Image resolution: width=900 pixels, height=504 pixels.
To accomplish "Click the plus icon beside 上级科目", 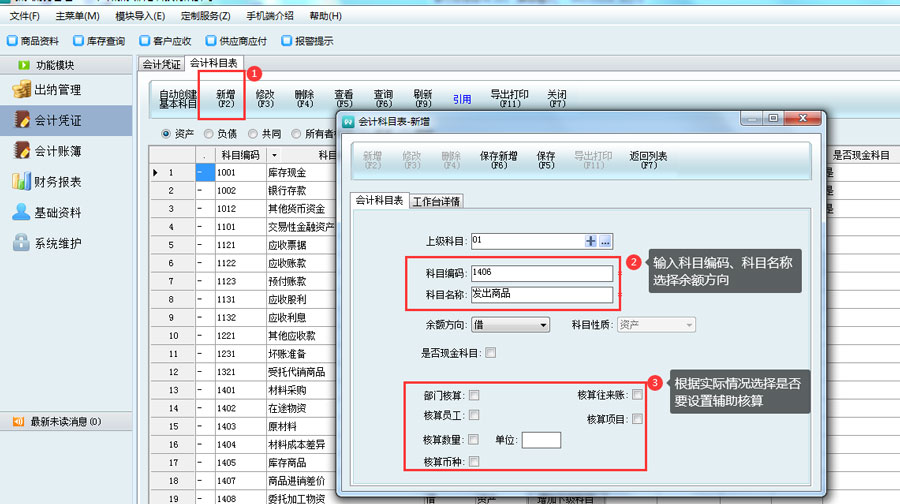I will [590, 241].
